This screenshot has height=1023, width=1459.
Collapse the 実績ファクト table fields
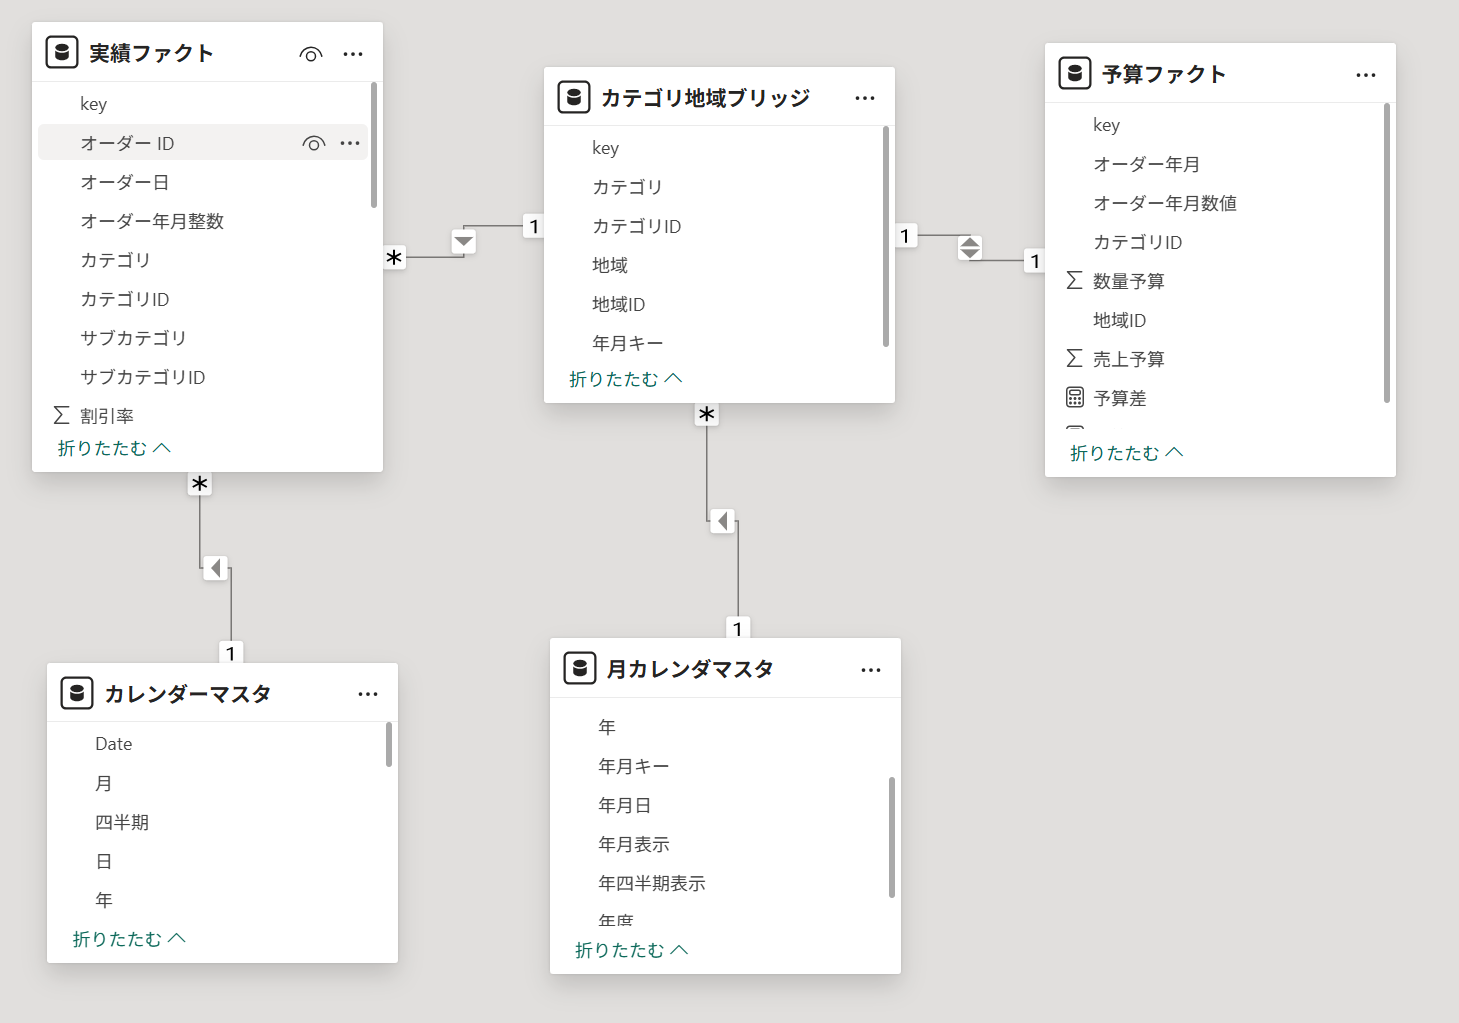pyautogui.click(x=114, y=448)
